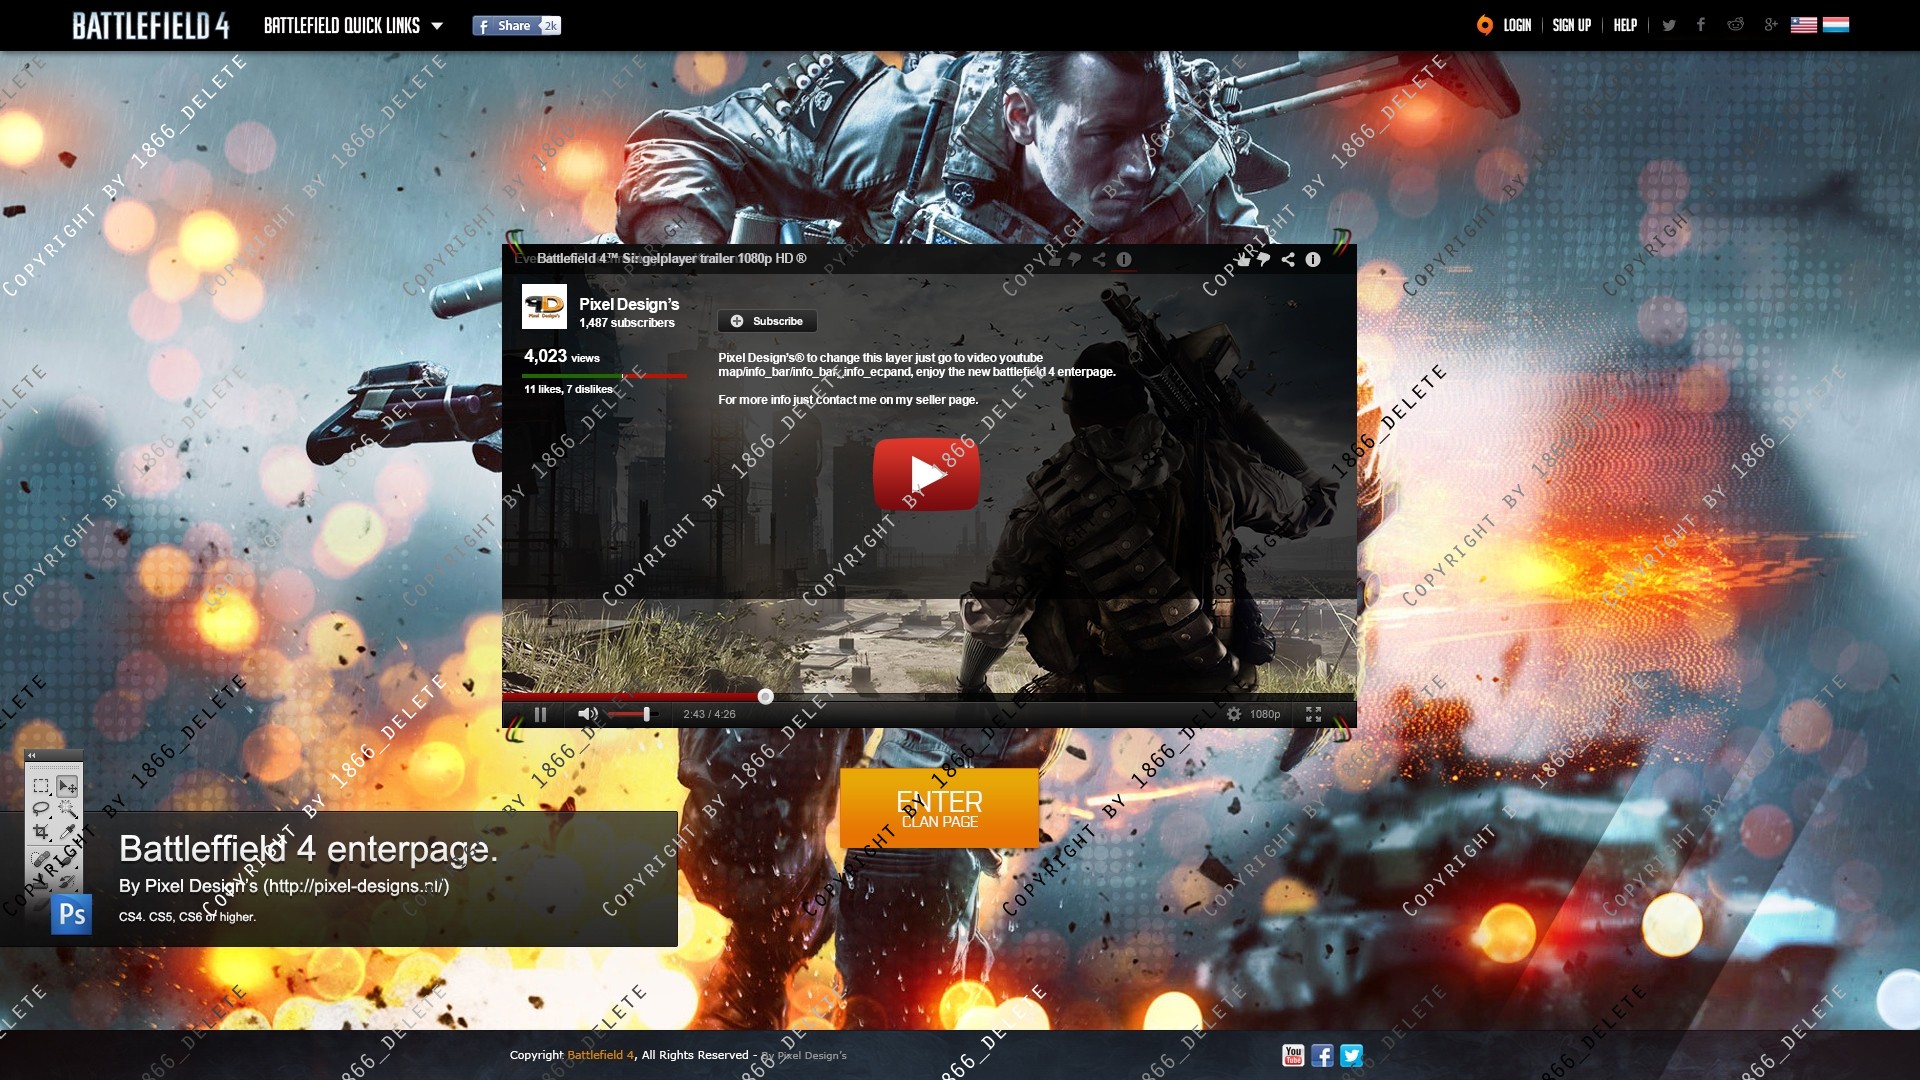Click the 4,023 views count
The width and height of the screenshot is (1920, 1080).
click(x=562, y=356)
